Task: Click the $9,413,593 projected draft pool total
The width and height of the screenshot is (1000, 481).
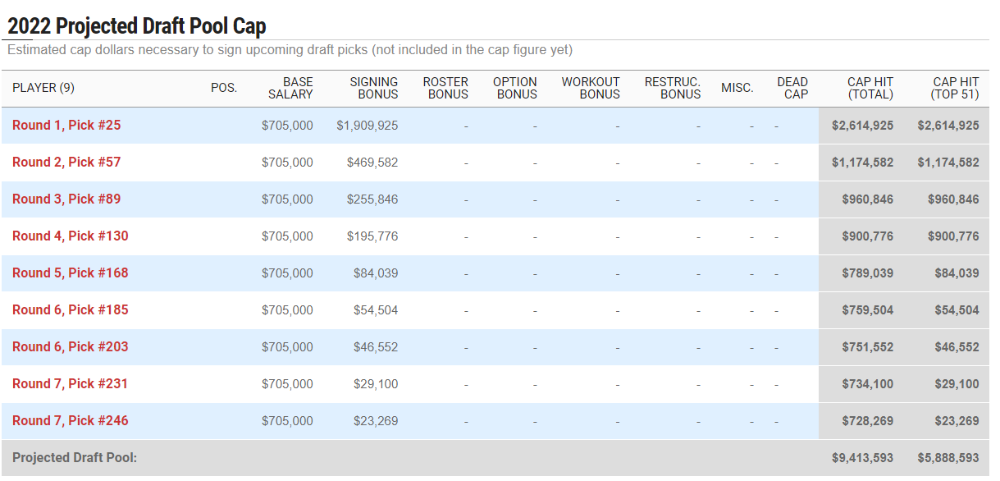Action: point(862,458)
